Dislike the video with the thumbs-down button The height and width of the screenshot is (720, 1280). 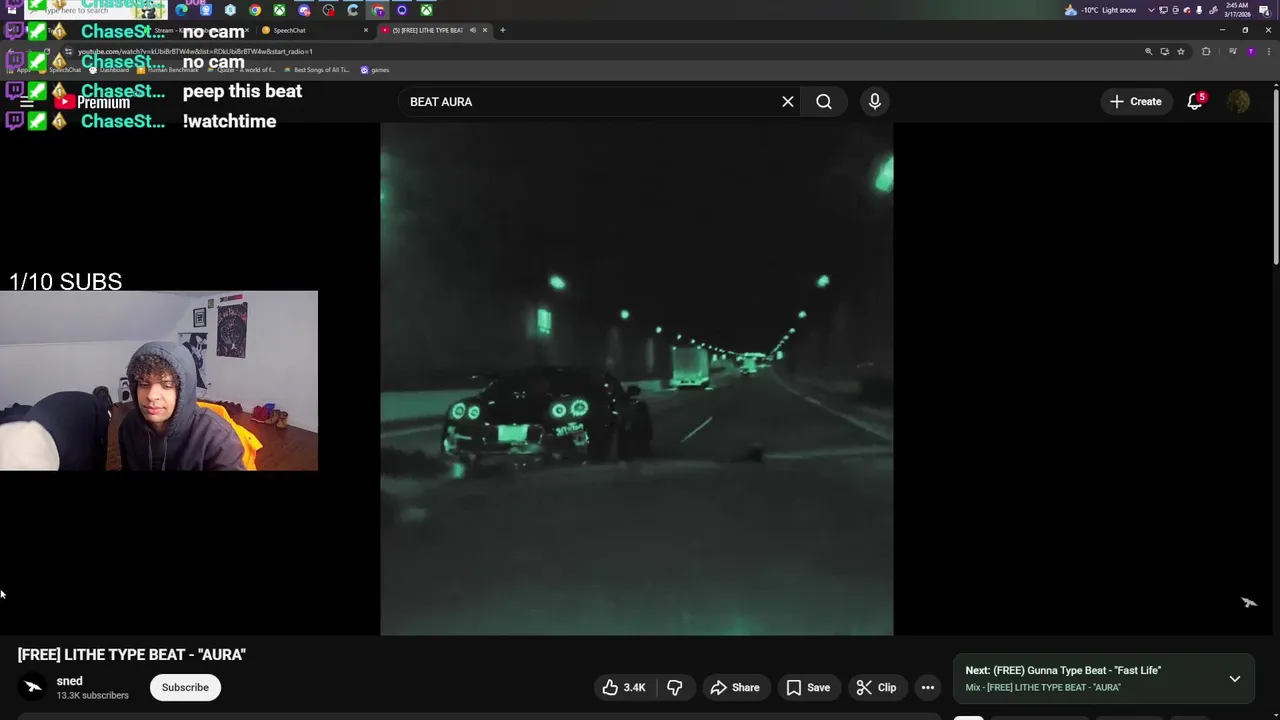point(675,687)
